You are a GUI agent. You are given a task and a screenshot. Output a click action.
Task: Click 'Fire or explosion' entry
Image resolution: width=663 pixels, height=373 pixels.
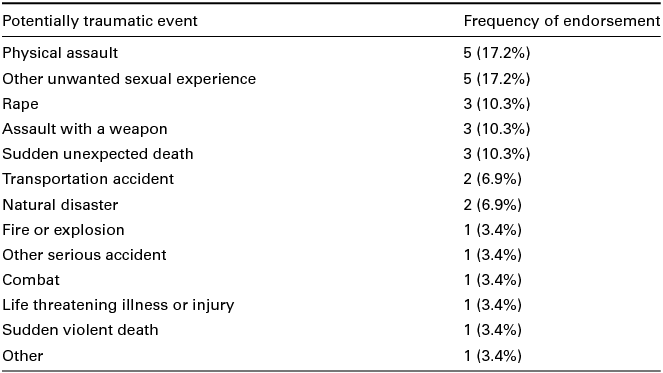[x=63, y=230]
